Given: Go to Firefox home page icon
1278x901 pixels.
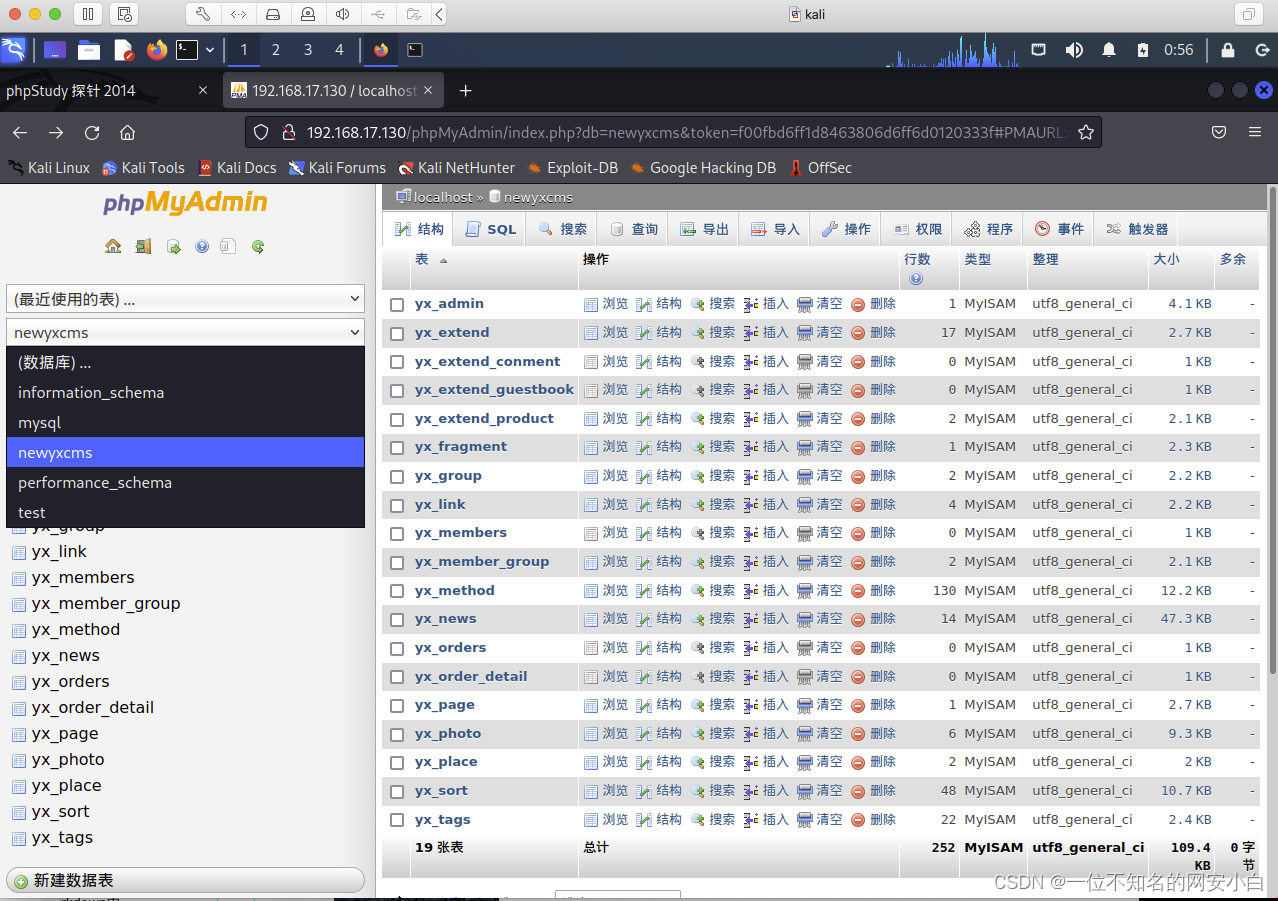Looking at the screenshot, I should coord(127,132).
